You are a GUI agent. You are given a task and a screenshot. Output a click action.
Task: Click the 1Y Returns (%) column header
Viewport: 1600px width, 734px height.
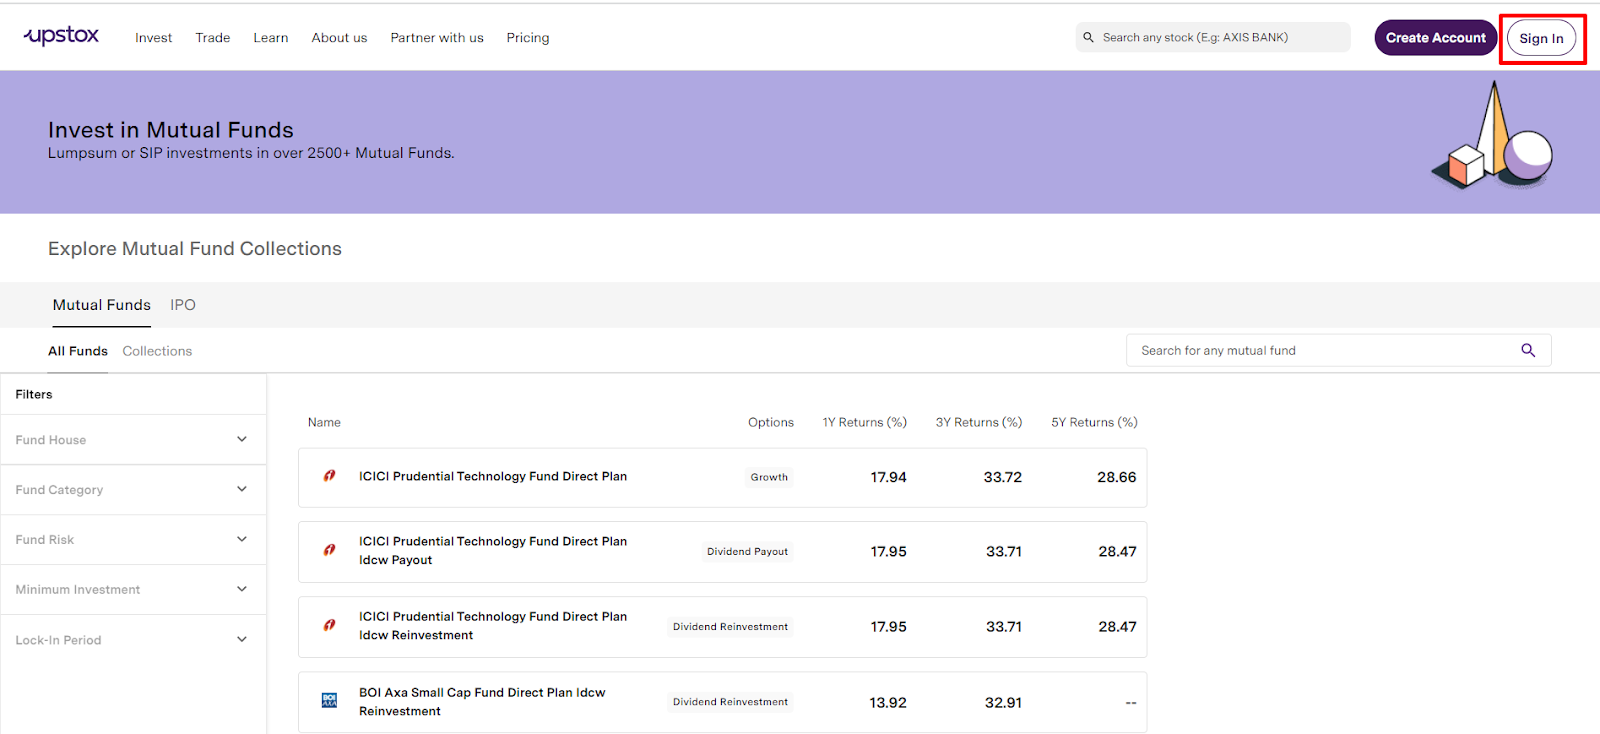[864, 422]
